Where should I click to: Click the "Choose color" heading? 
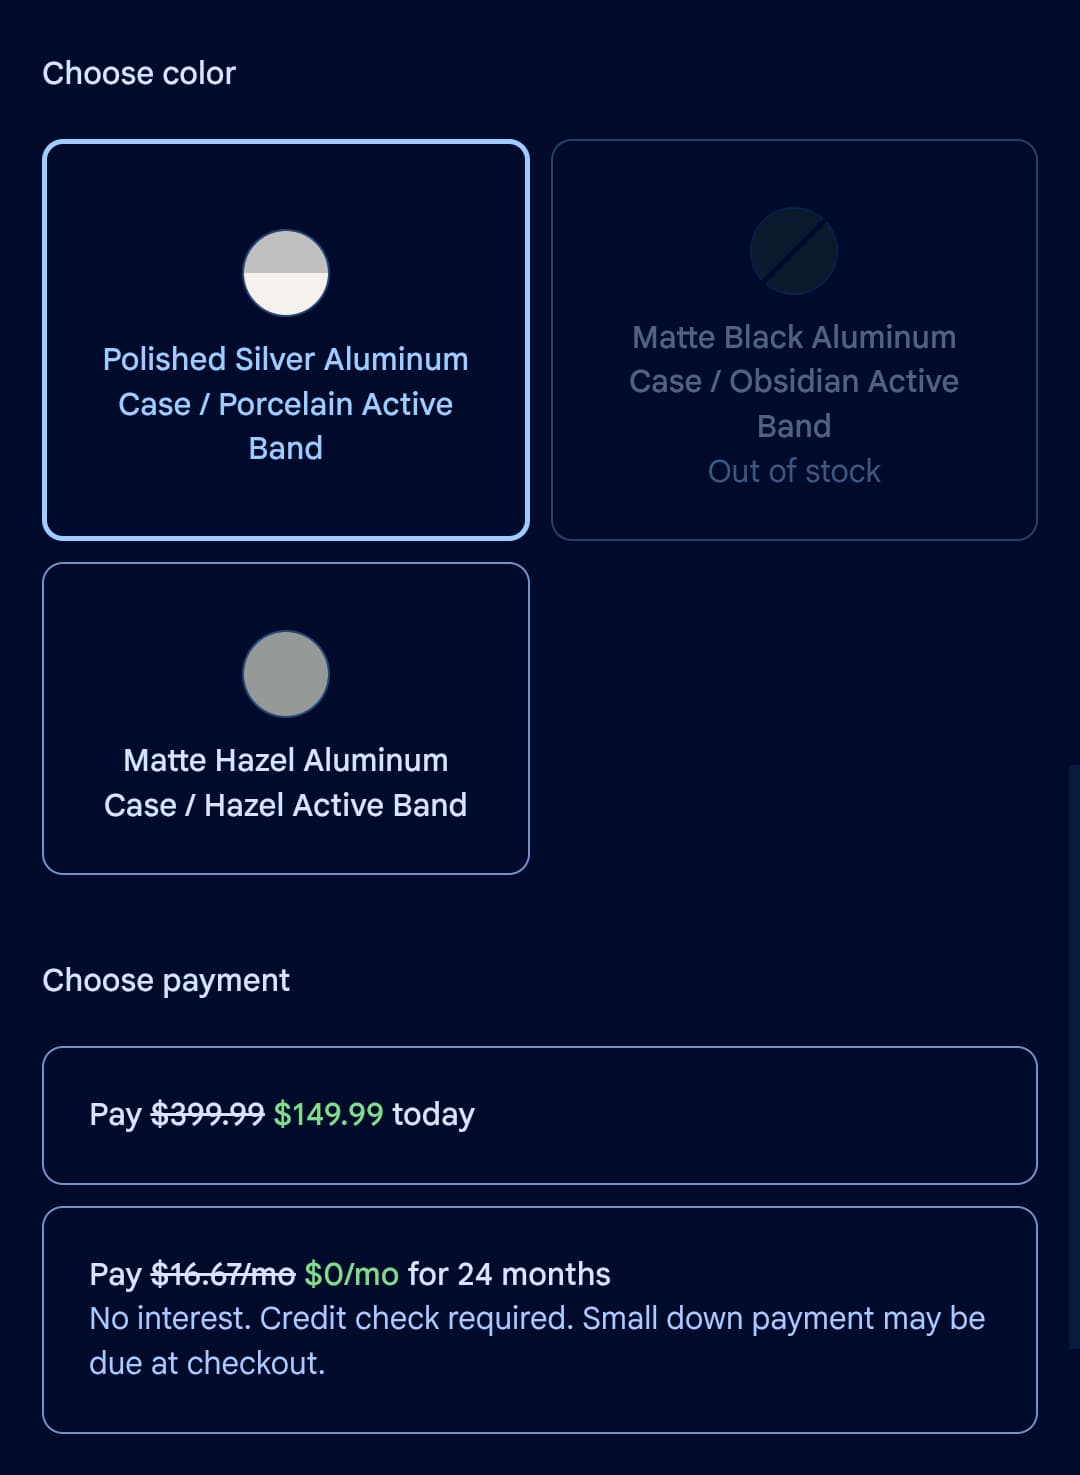139,73
